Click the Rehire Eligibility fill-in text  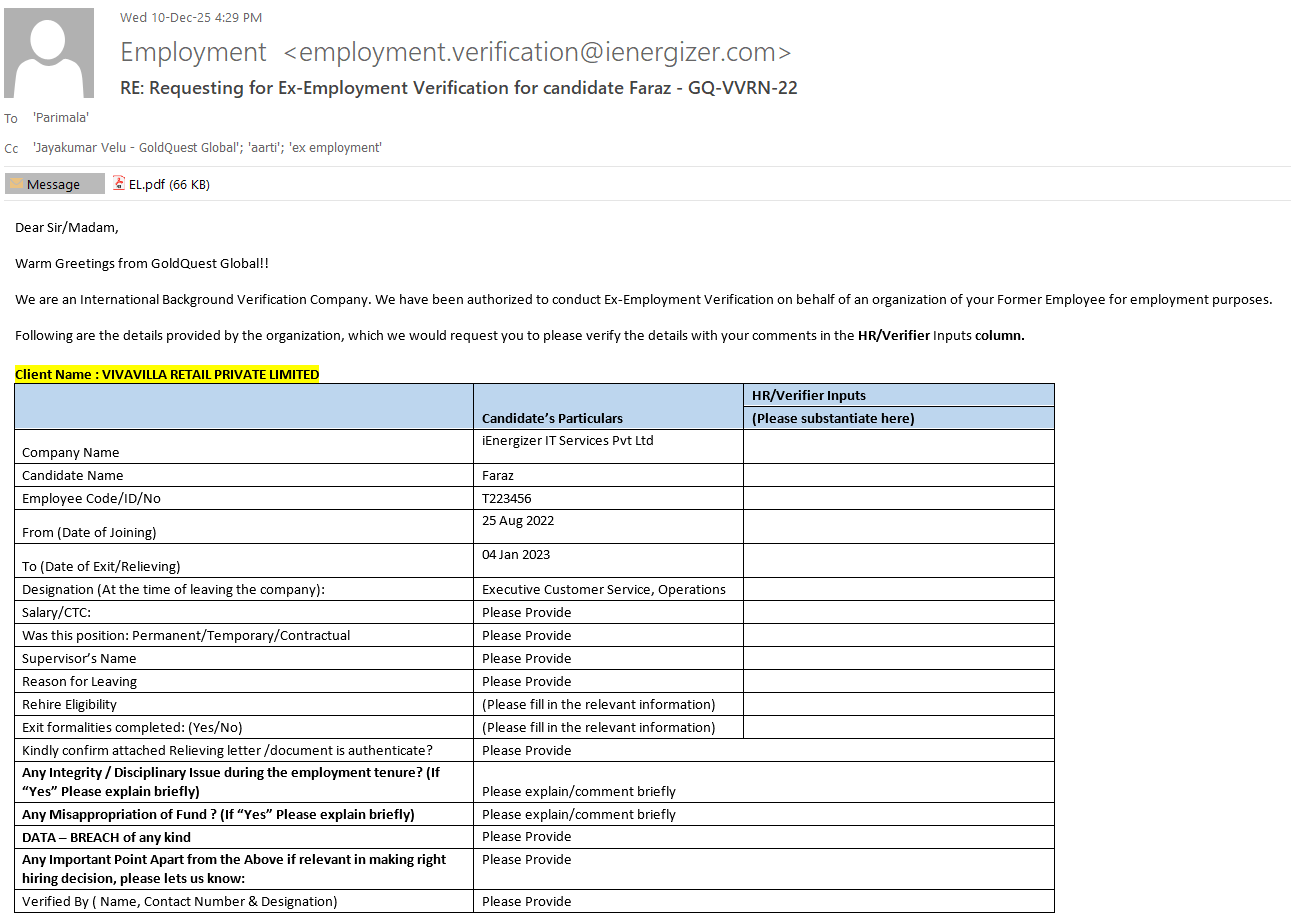[598, 704]
